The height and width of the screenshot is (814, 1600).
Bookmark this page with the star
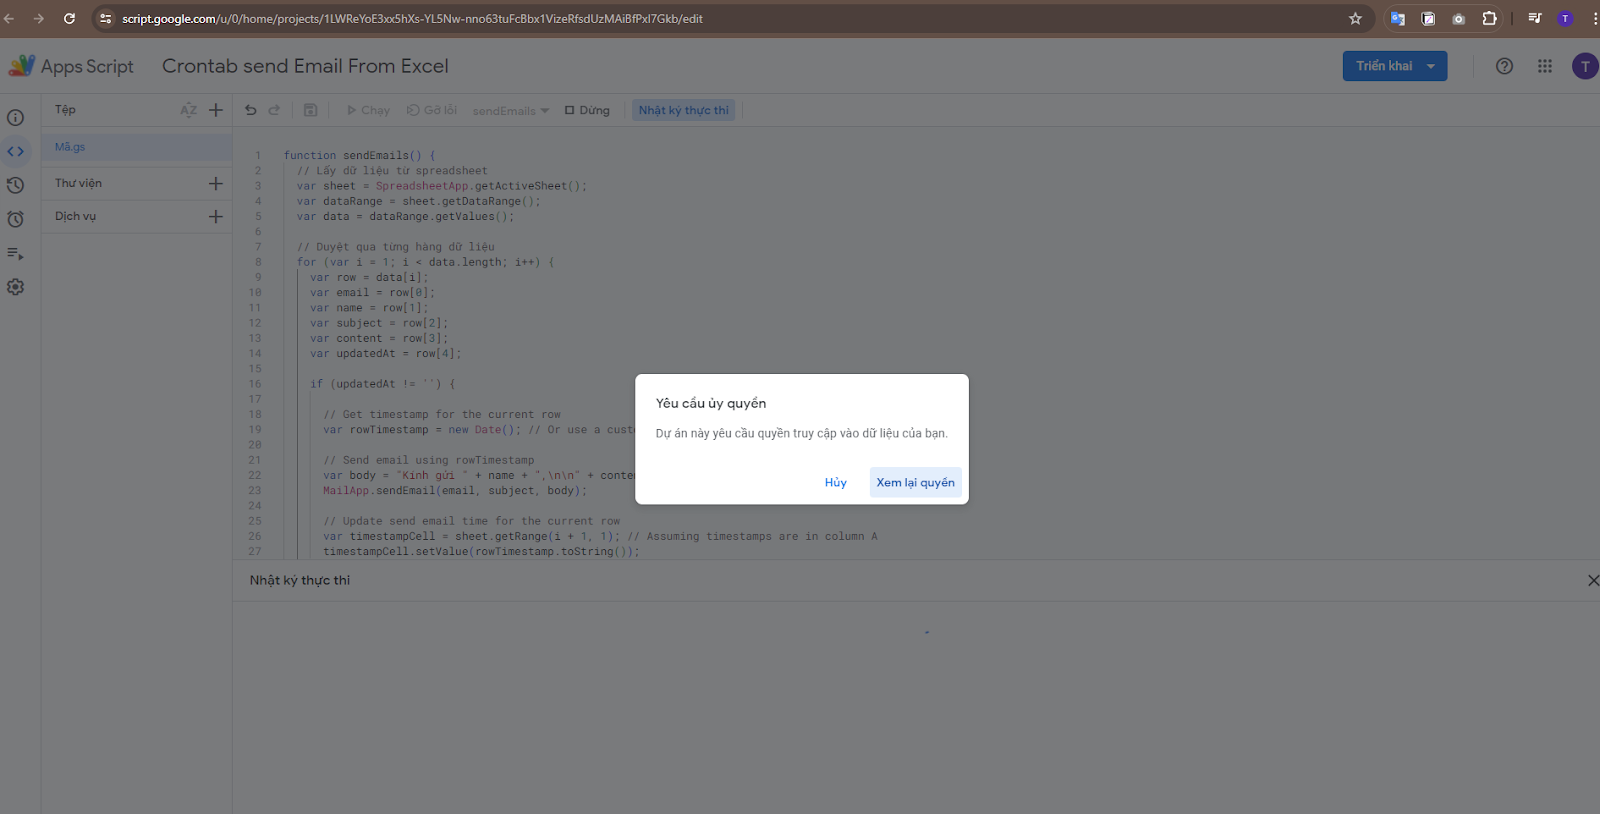1355,18
